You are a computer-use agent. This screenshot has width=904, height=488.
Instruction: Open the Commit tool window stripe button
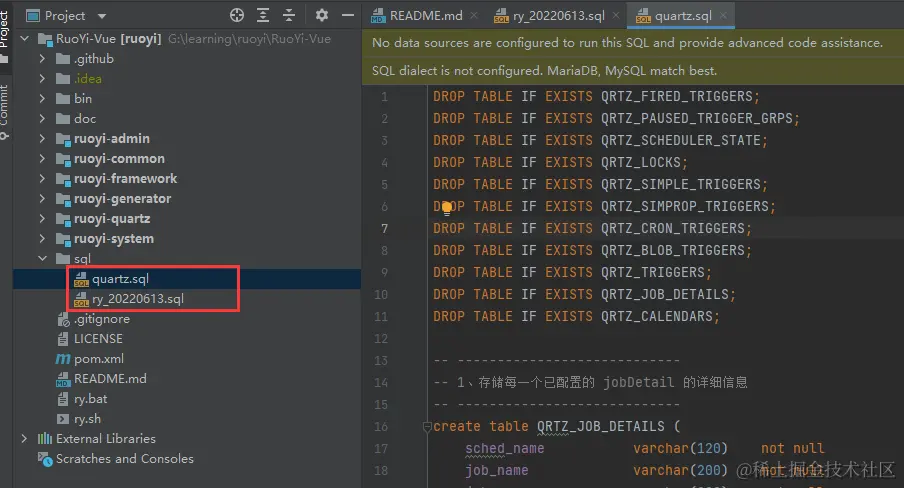(x=5, y=111)
